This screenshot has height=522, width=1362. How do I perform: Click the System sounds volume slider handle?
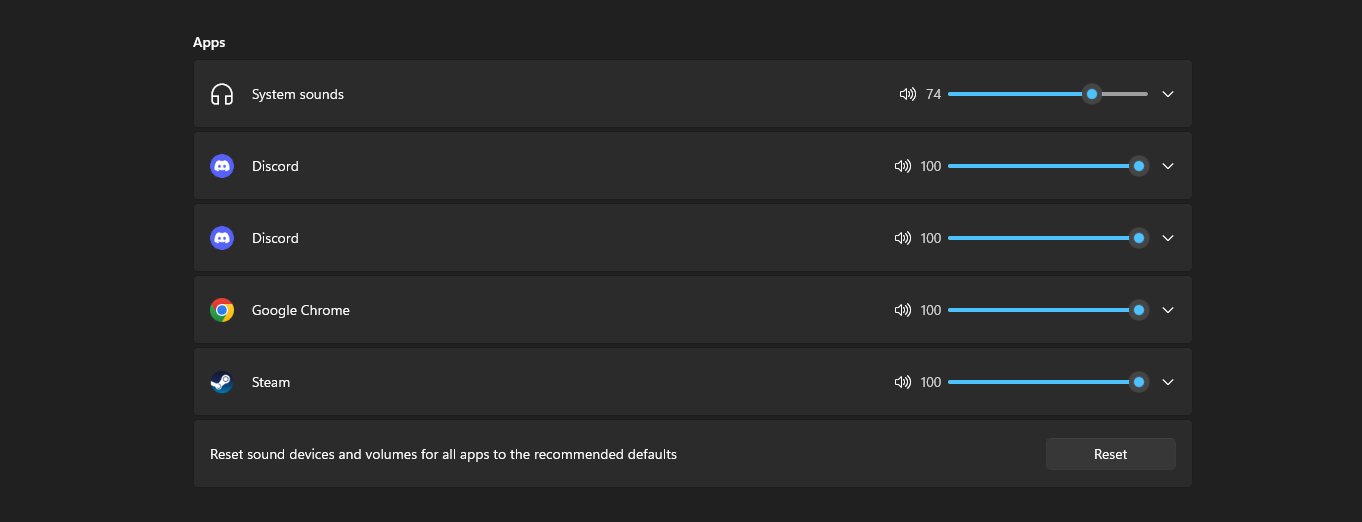point(1092,94)
